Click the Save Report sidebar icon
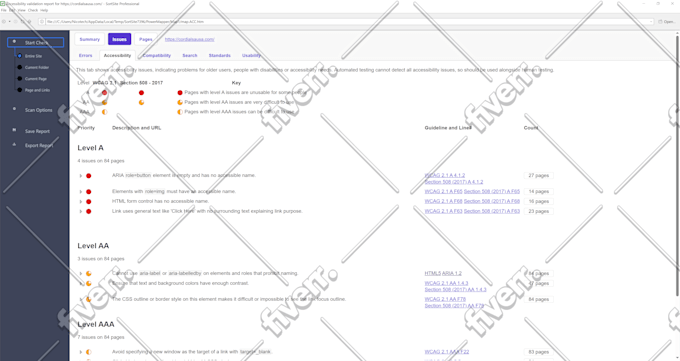 click(14, 130)
